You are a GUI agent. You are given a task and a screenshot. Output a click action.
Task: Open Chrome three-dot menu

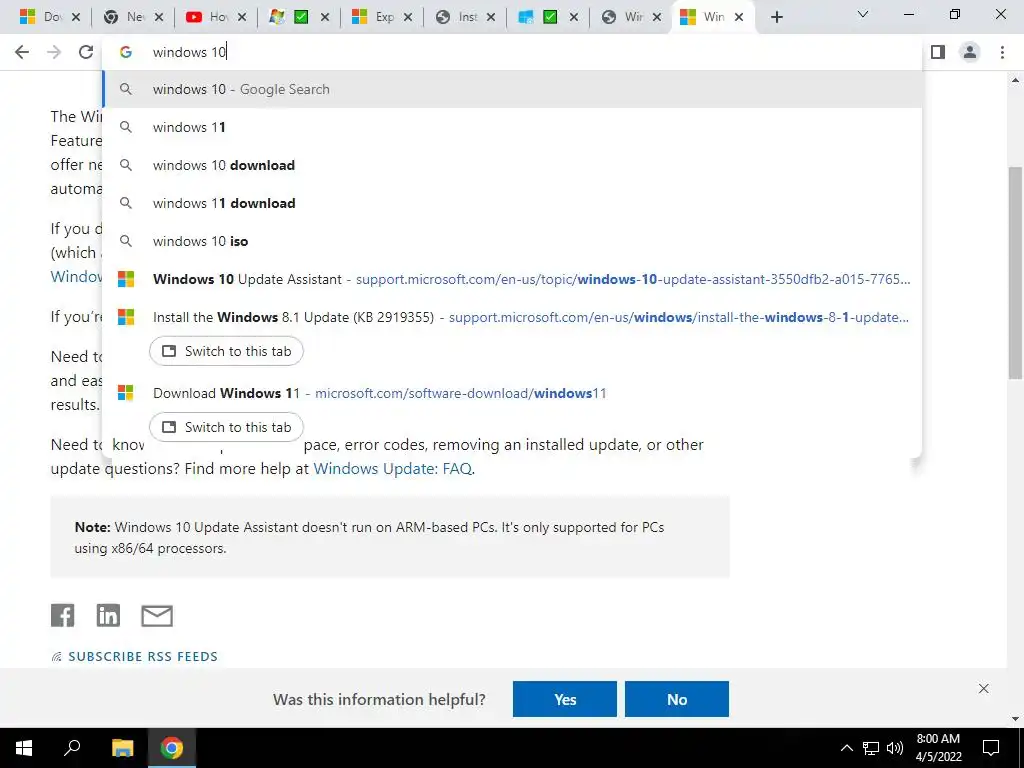[1002, 52]
